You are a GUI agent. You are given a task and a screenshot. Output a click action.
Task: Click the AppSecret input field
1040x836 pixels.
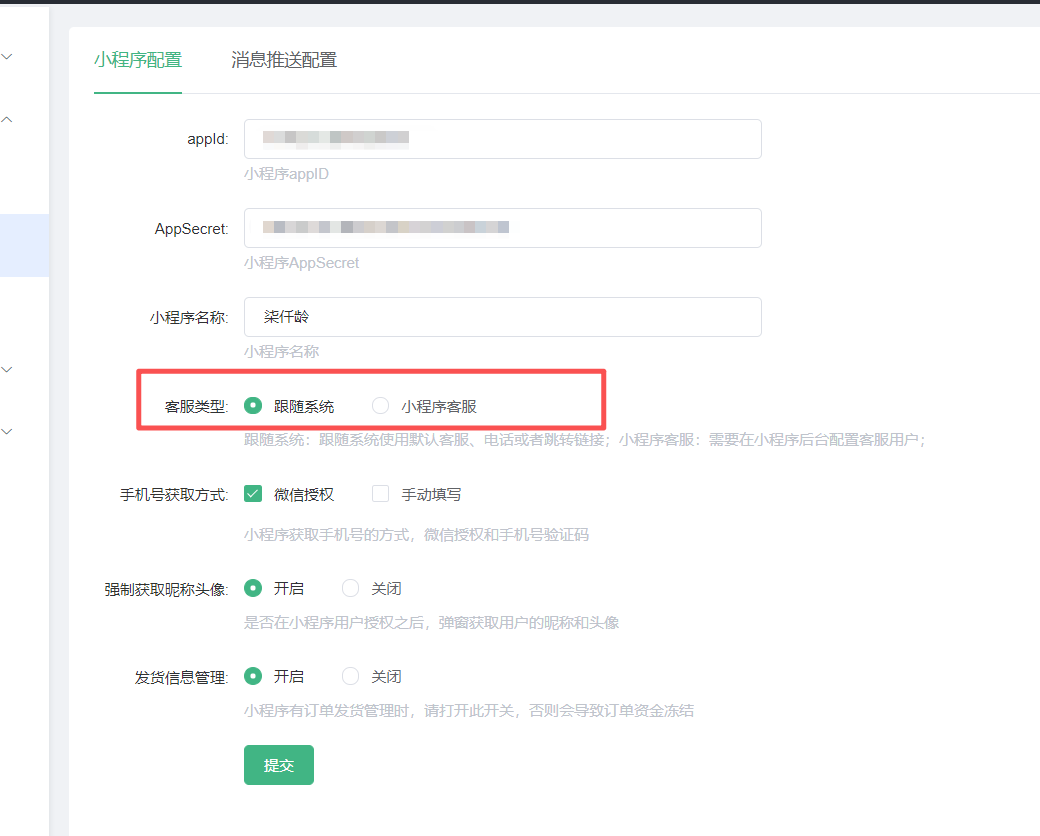(x=503, y=228)
